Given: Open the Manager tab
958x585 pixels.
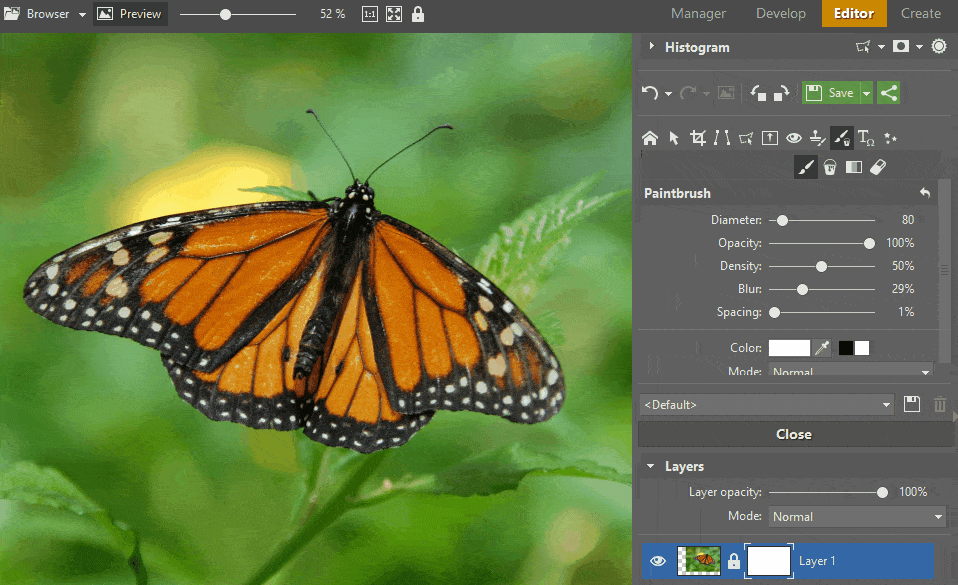Looking at the screenshot, I should coord(699,14).
